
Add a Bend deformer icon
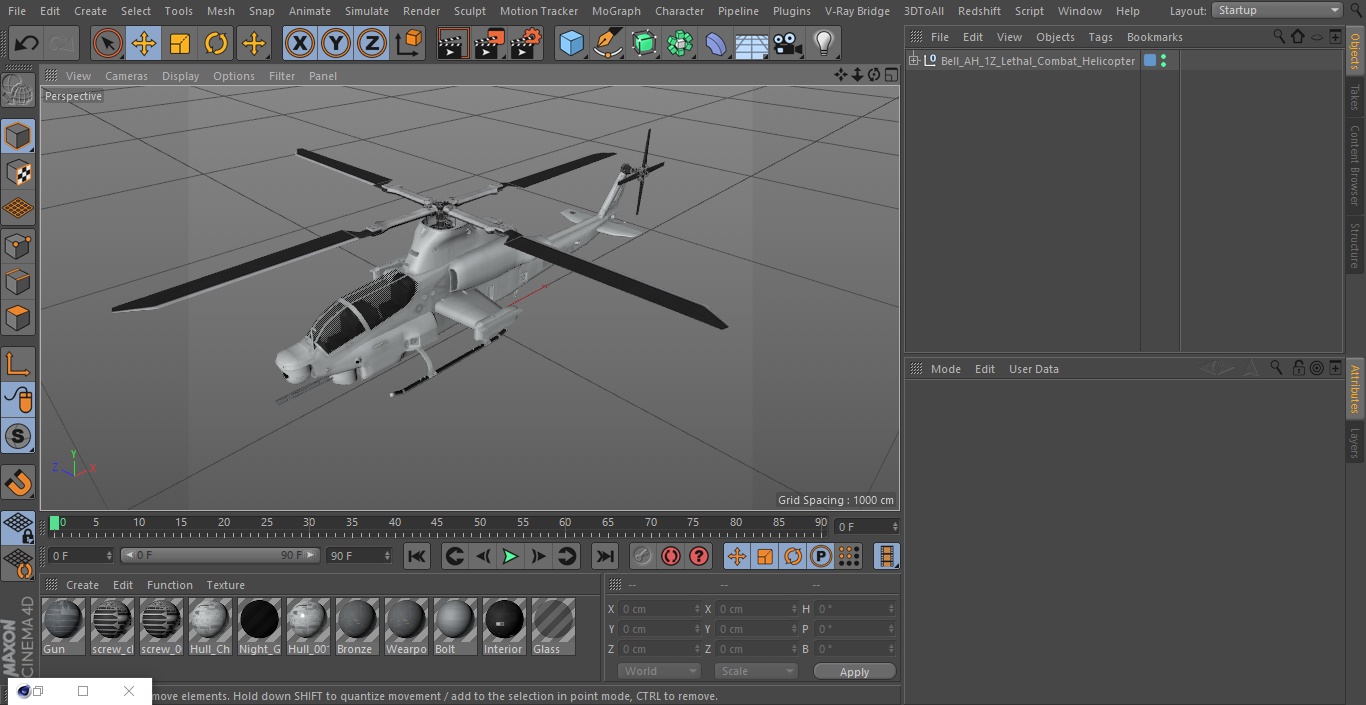[x=716, y=44]
